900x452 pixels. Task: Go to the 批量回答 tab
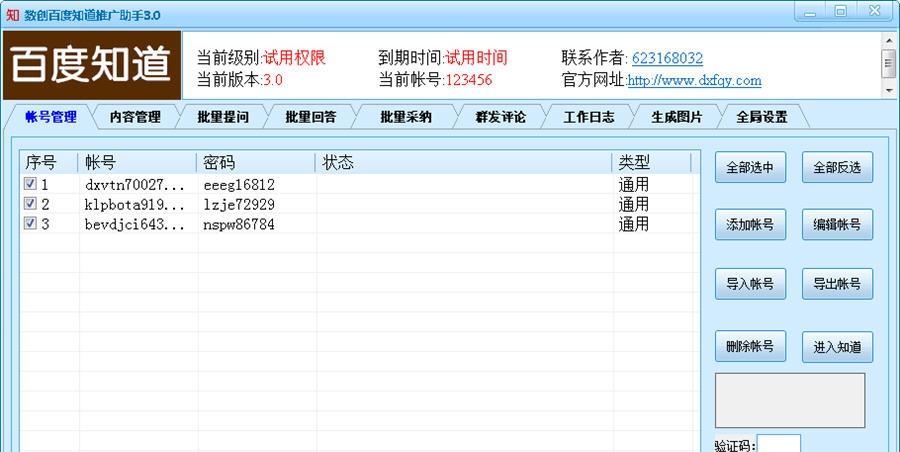tap(311, 117)
